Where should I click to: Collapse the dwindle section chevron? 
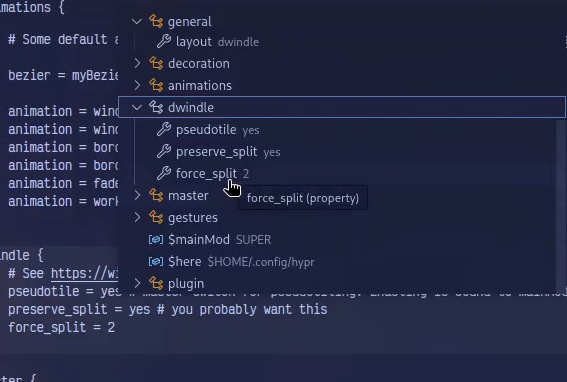coord(137,107)
